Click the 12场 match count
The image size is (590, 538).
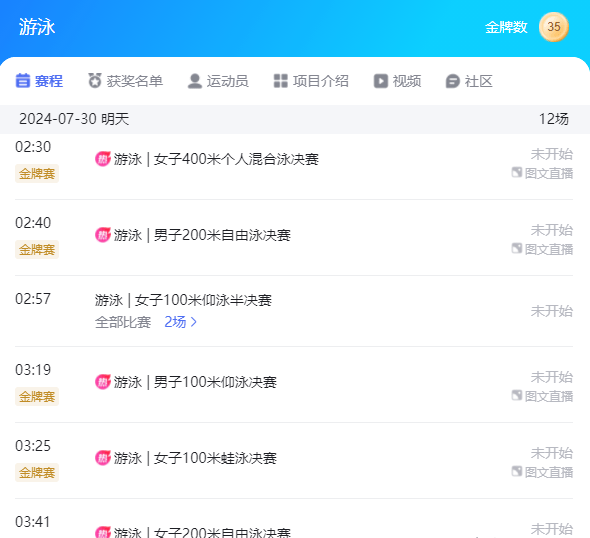[x=554, y=119]
